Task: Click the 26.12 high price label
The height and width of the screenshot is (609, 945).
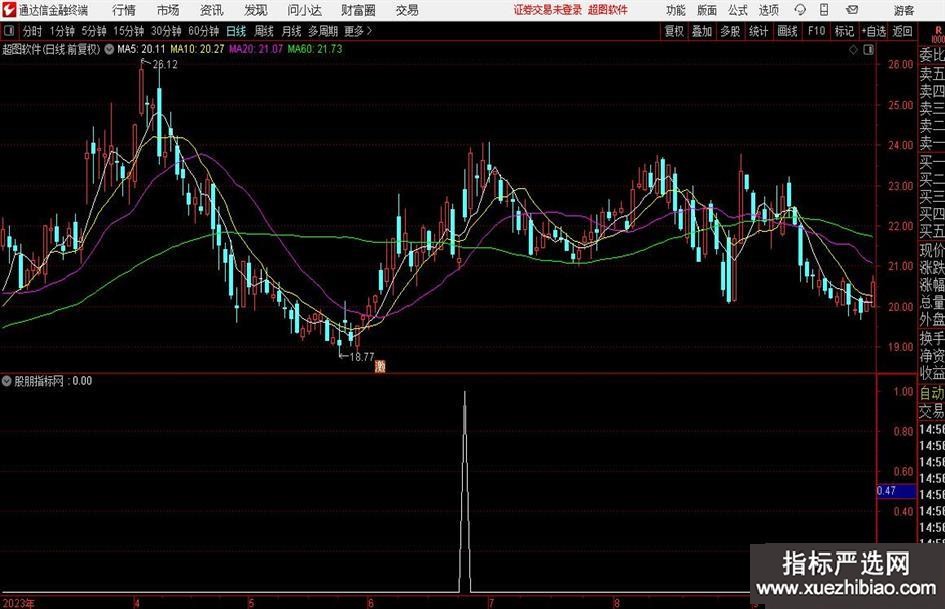Action: pyautogui.click(x=165, y=65)
